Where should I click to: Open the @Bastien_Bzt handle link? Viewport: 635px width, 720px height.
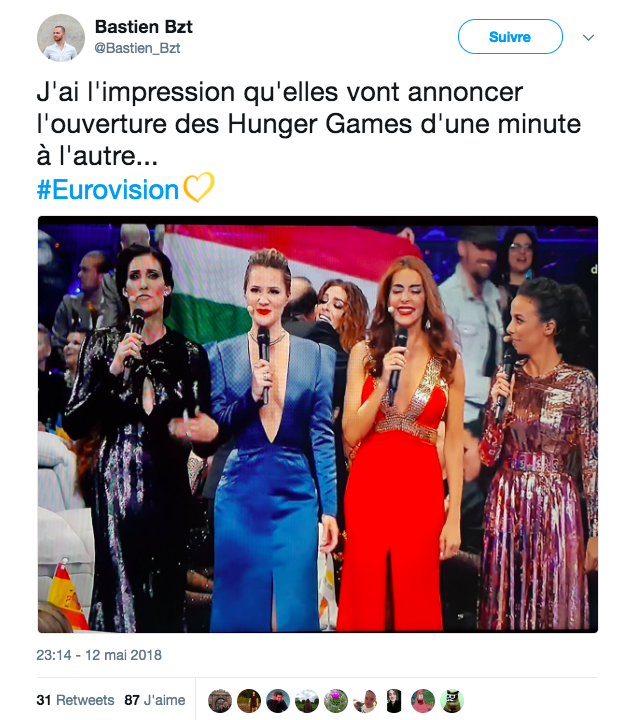pos(137,48)
